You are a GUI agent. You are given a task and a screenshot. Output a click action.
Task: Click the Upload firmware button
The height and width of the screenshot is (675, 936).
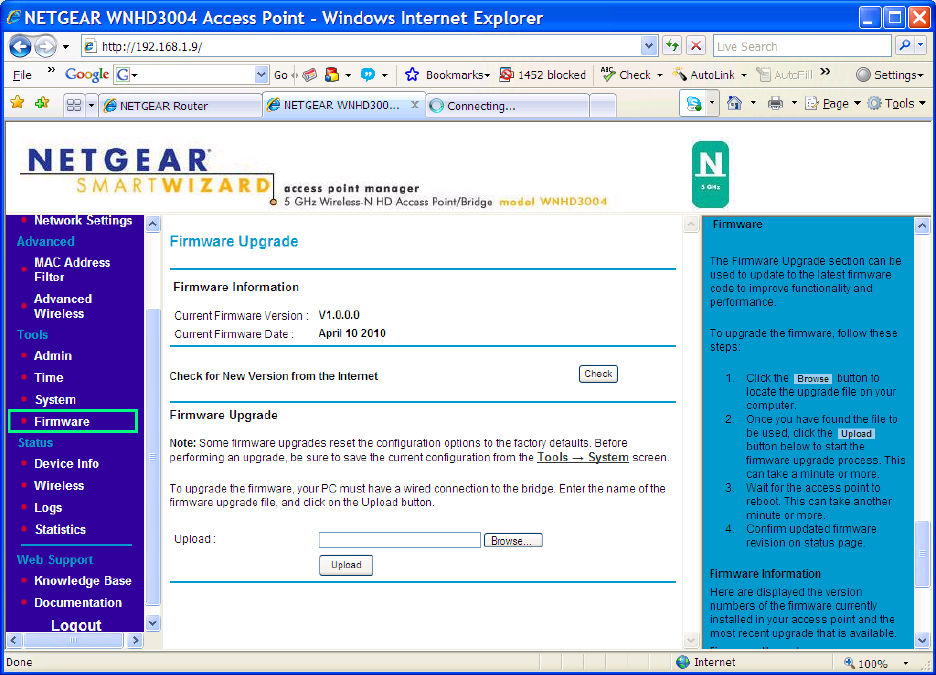[x=346, y=565]
